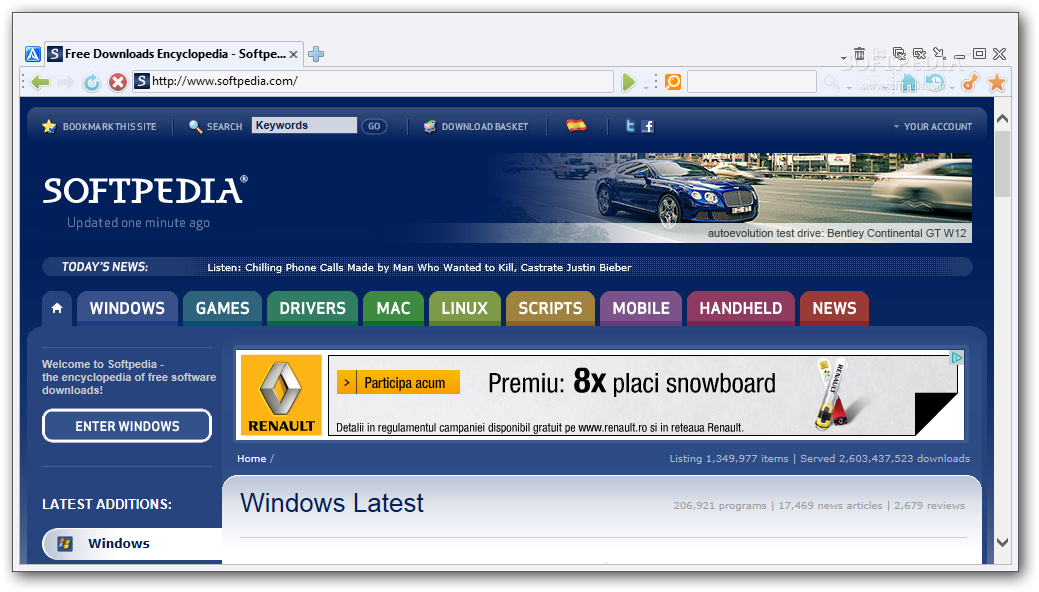Viewport: 1039px width, 592px height.
Task: Click the browser toolbar search box
Action: pyautogui.click(x=751, y=82)
